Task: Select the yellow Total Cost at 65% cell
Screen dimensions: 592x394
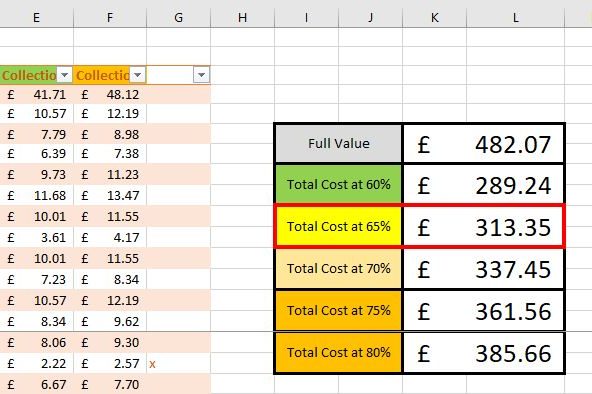Action: [x=339, y=226]
